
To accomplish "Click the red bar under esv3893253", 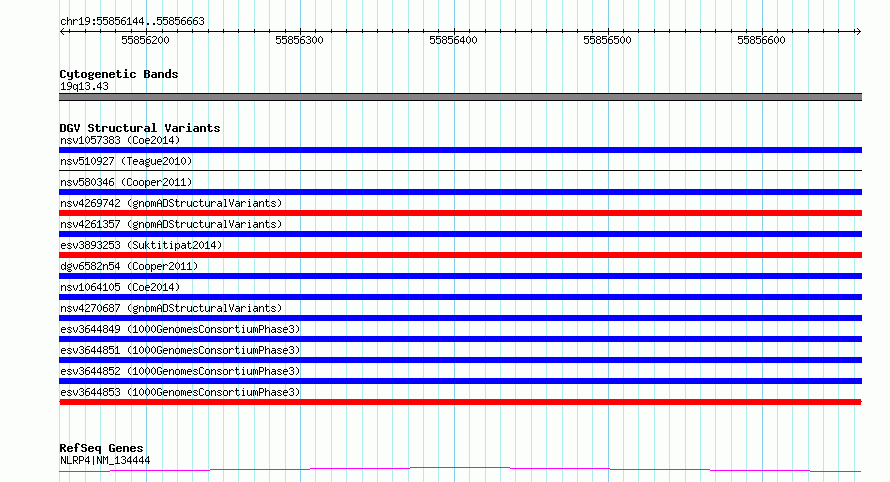I will pos(460,255).
